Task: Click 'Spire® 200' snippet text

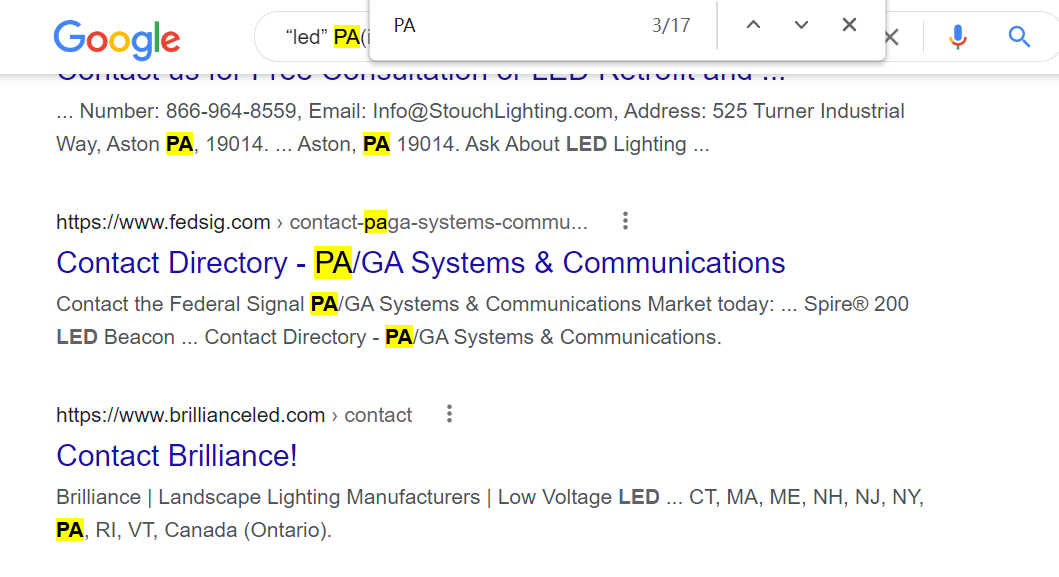Action: coord(856,304)
